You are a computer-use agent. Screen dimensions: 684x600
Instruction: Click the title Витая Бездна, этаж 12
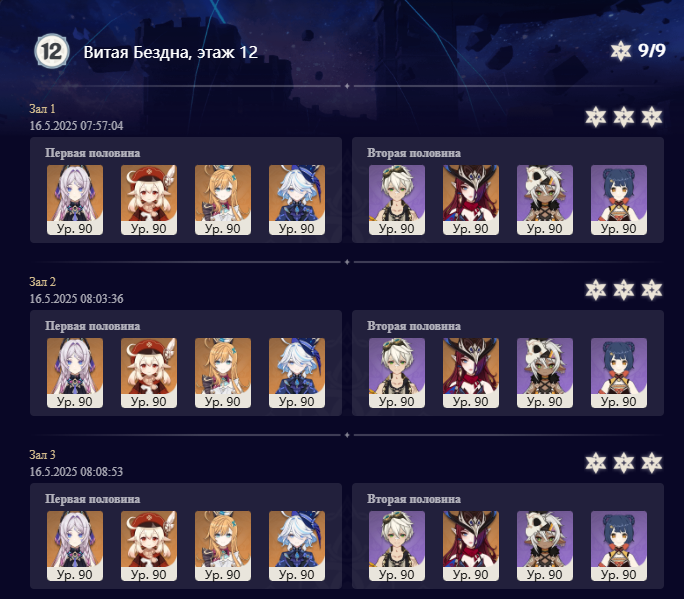click(x=171, y=52)
